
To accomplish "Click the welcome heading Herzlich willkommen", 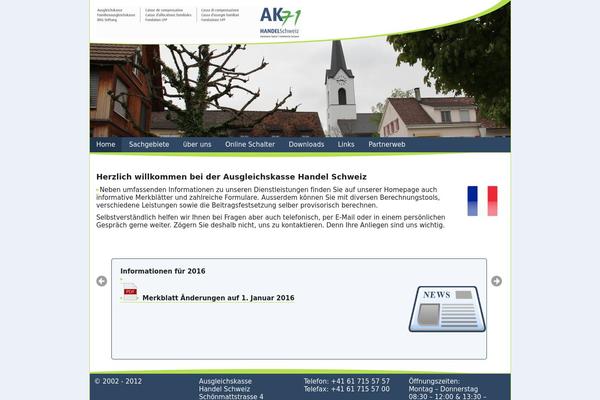I will 232,177.
